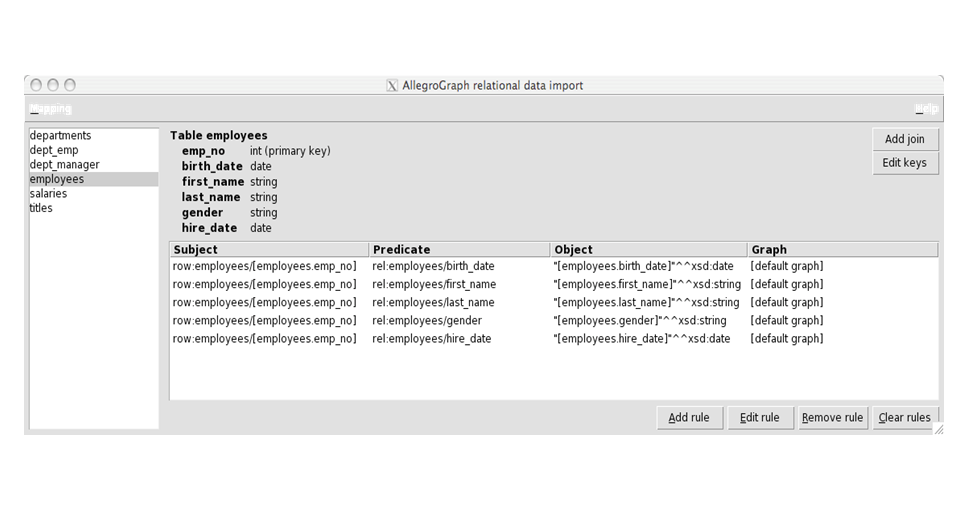This screenshot has height=509, width=960.
Task: Pick the titles table in sidebar
Action: click(41, 208)
